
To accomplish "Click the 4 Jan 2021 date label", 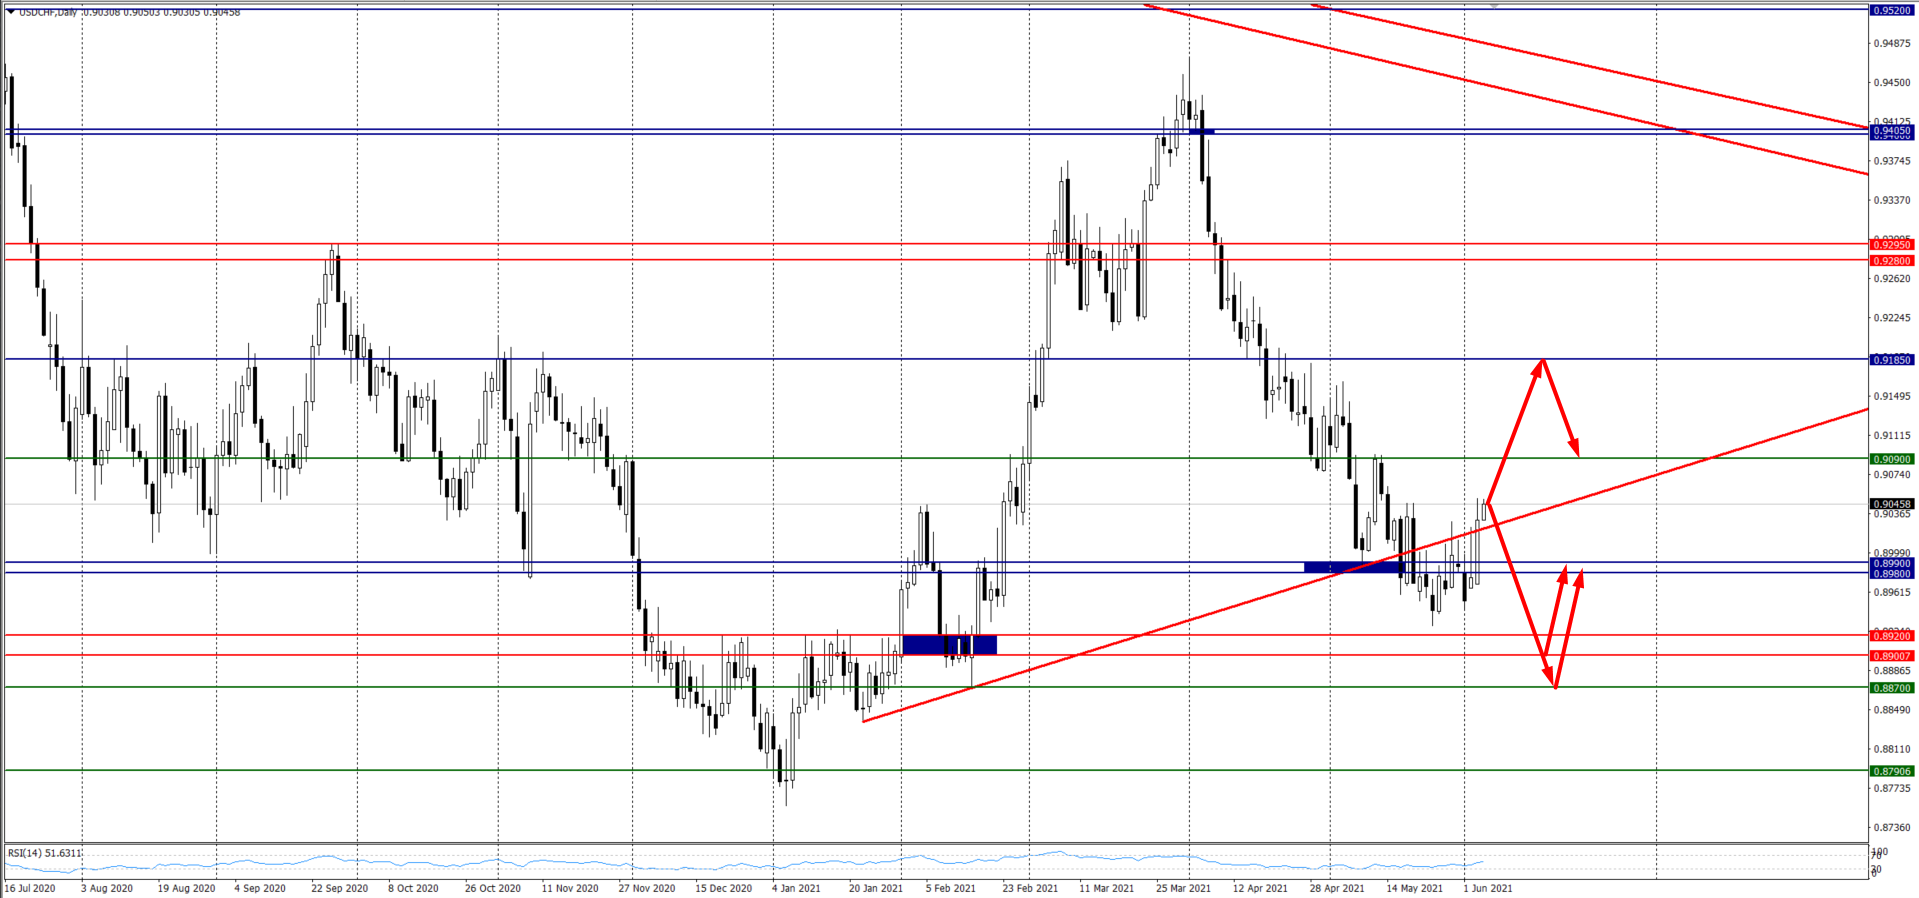I will [x=795, y=888].
